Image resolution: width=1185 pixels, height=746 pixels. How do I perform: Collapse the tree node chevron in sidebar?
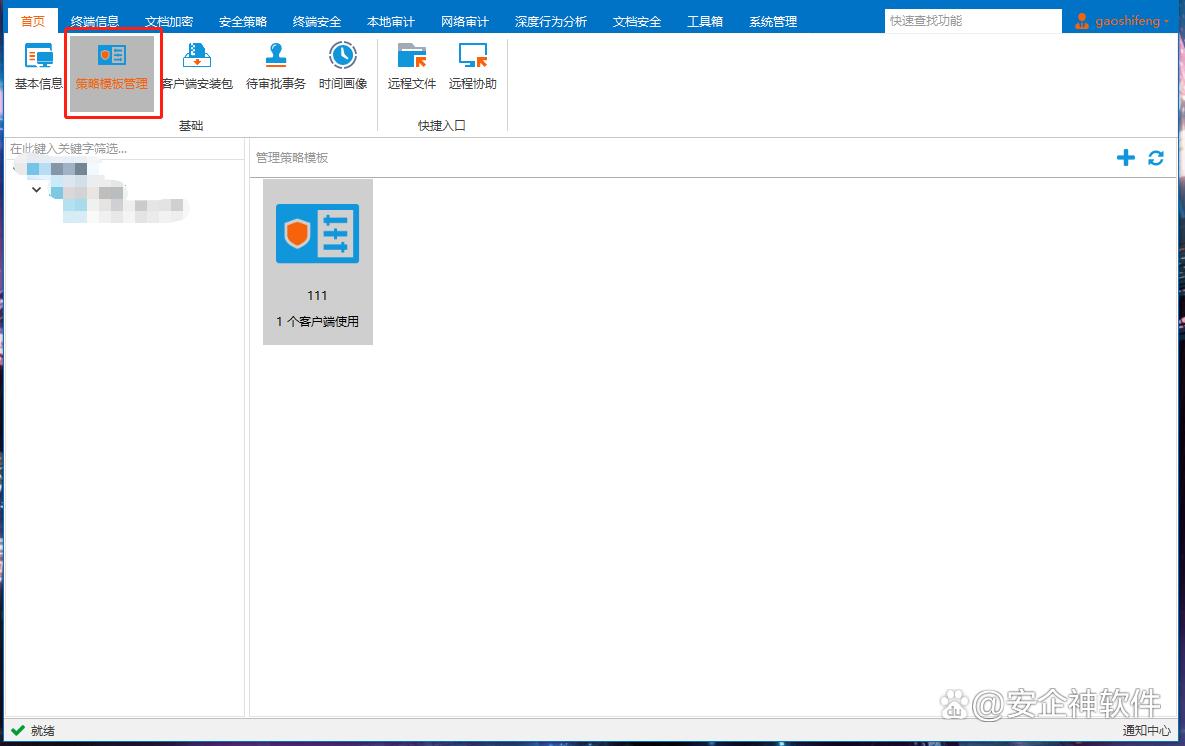36,190
